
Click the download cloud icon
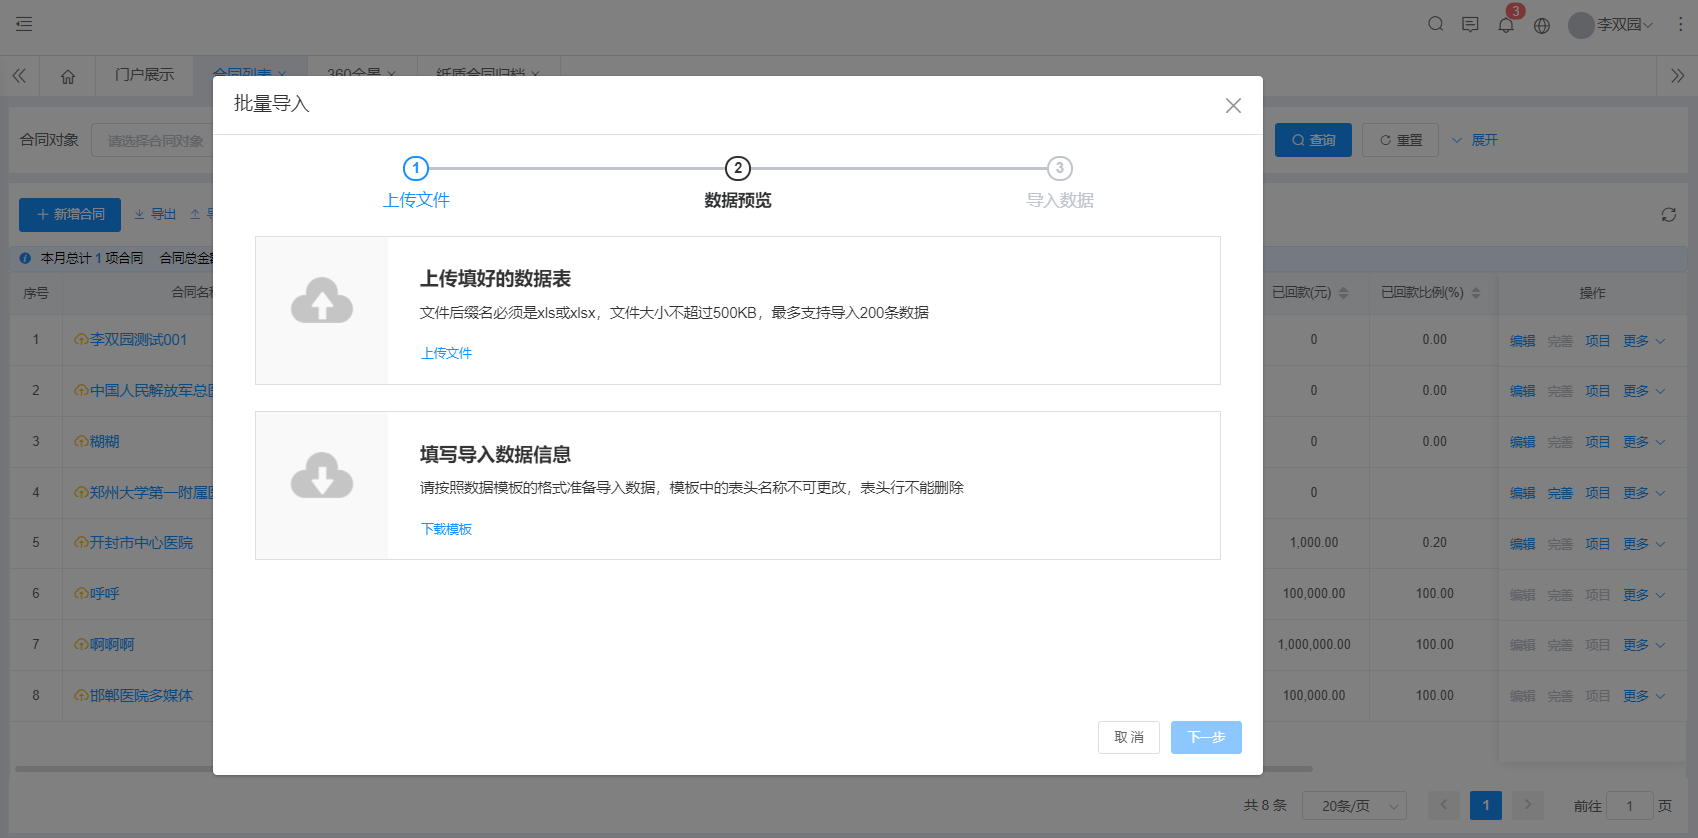321,476
